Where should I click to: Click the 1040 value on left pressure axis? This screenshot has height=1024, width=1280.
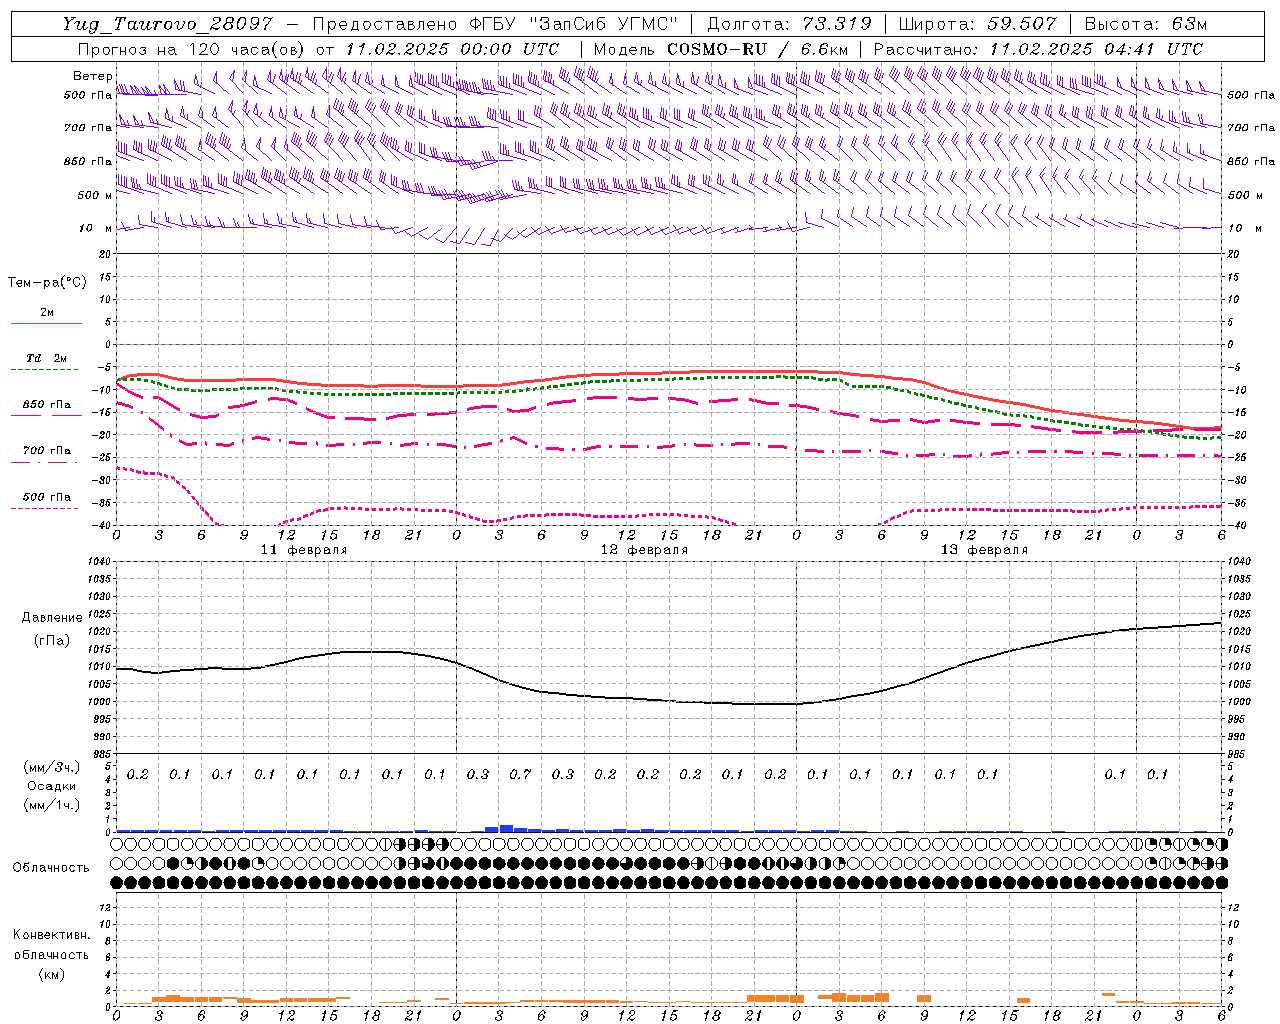point(98,562)
